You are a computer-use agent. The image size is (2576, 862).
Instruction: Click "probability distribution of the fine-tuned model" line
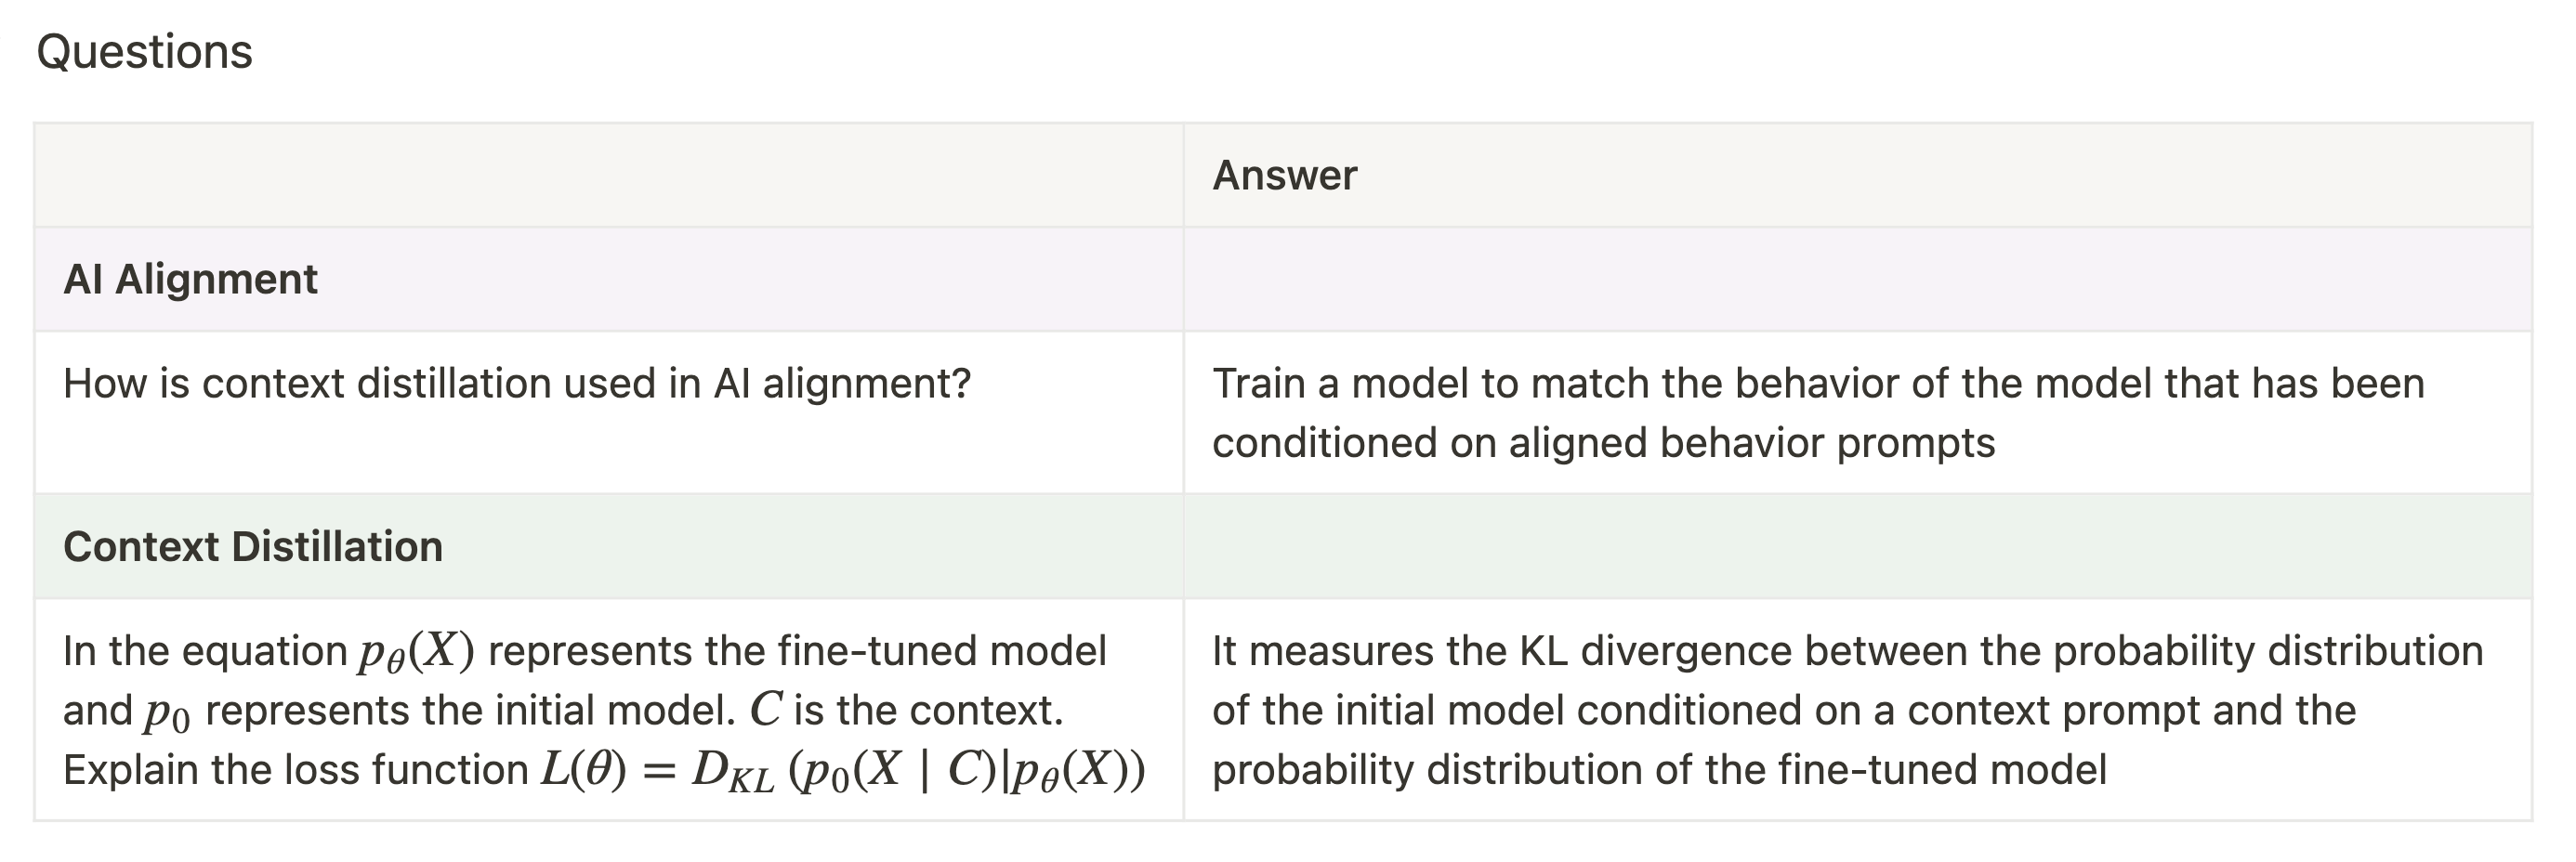pos(1658,771)
